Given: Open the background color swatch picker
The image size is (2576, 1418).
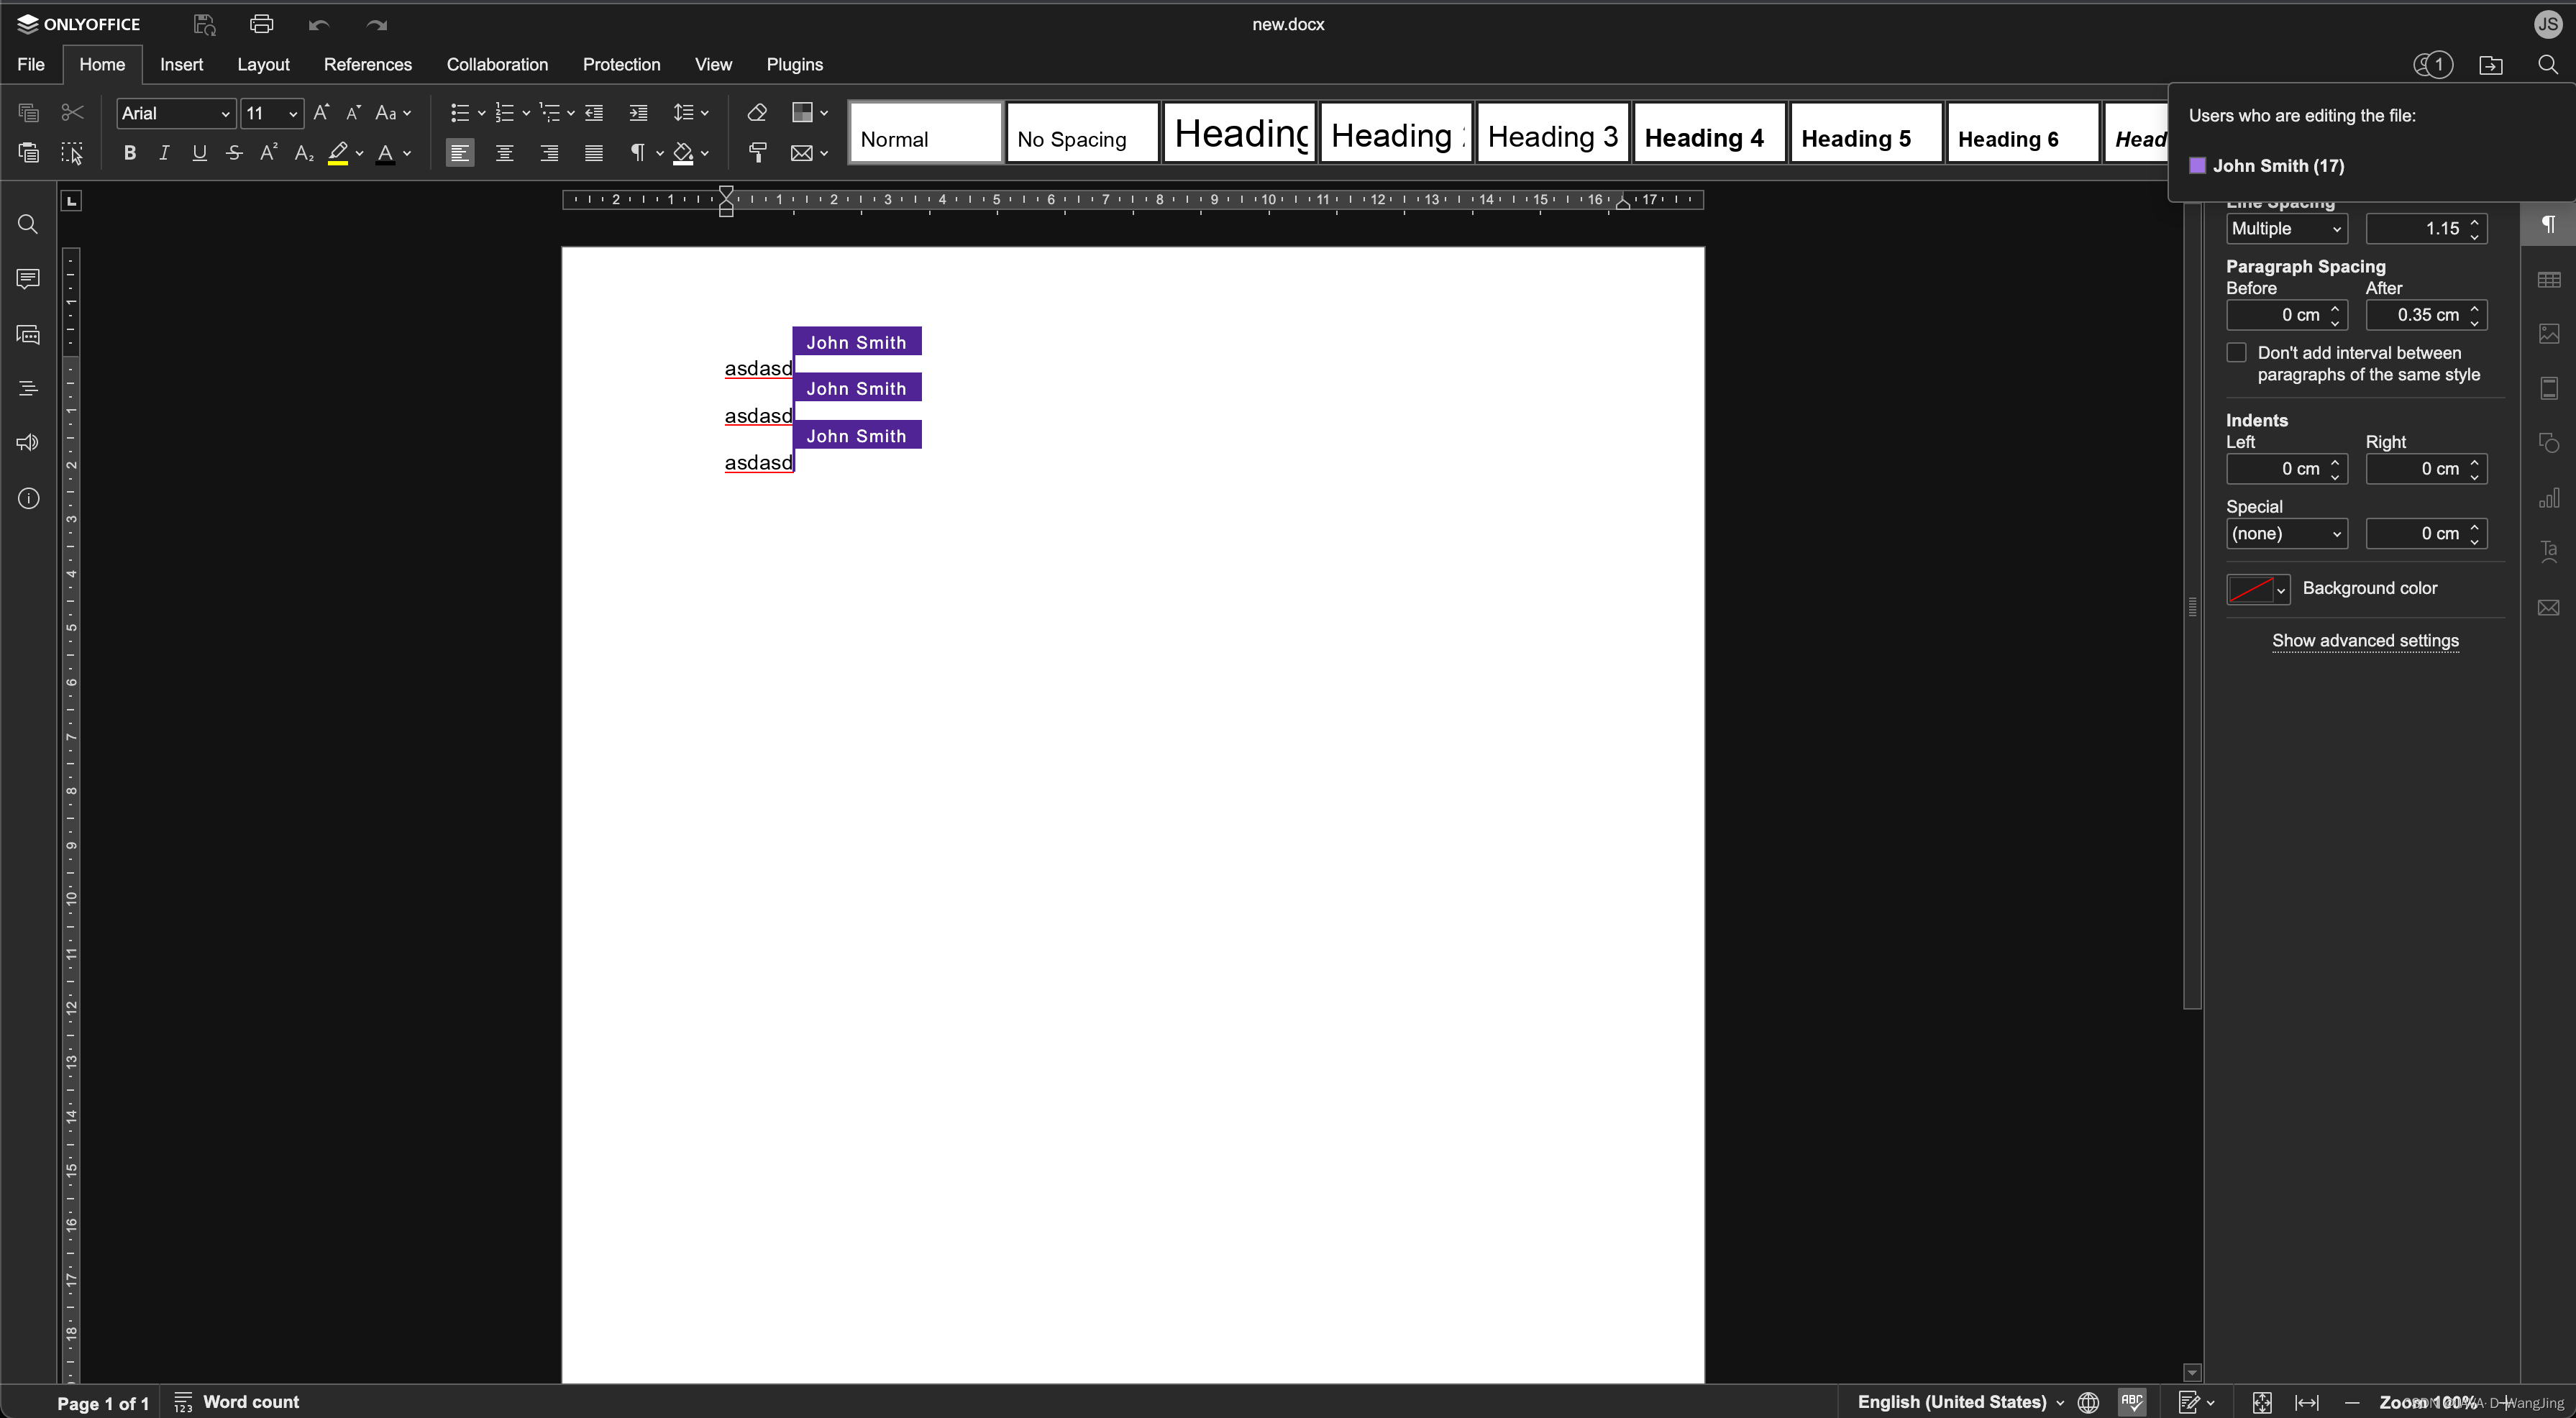Looking at the screenshot, I should coord(2257,589).
